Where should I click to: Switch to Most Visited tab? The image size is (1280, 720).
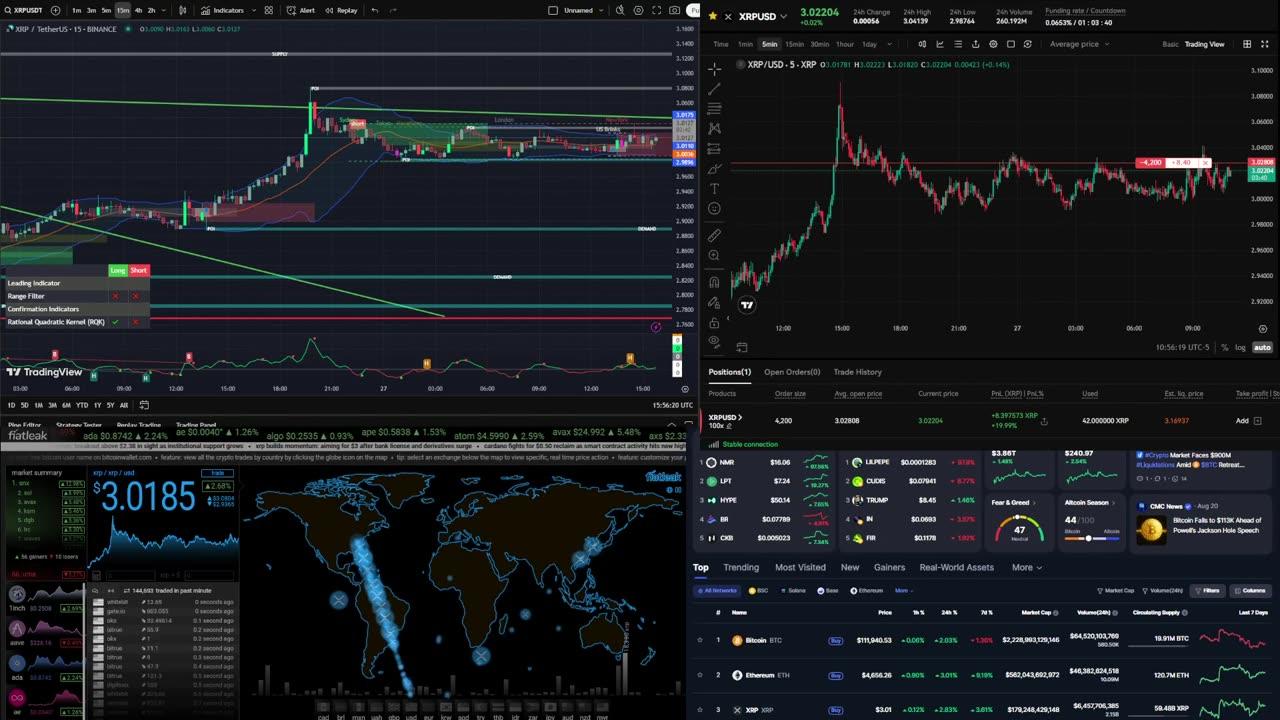(800, 567)
